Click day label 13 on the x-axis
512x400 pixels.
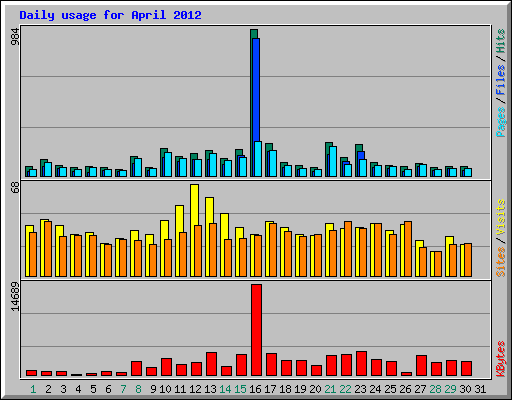coord(210,389)
